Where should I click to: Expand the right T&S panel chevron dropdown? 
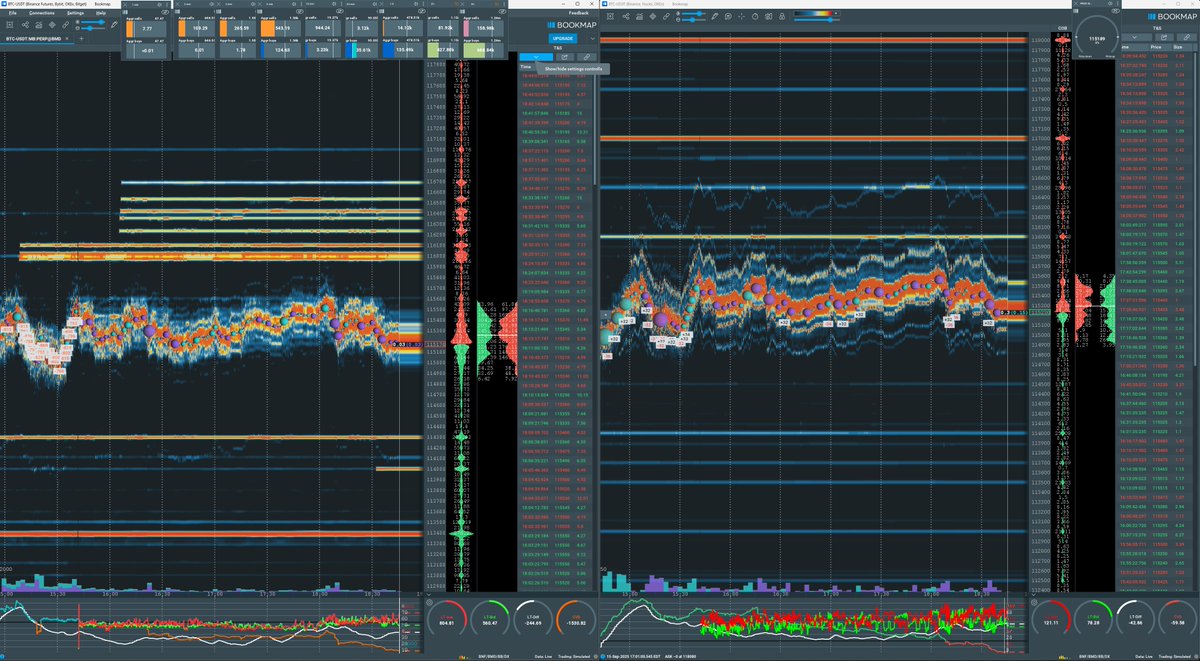[1134, 38]
